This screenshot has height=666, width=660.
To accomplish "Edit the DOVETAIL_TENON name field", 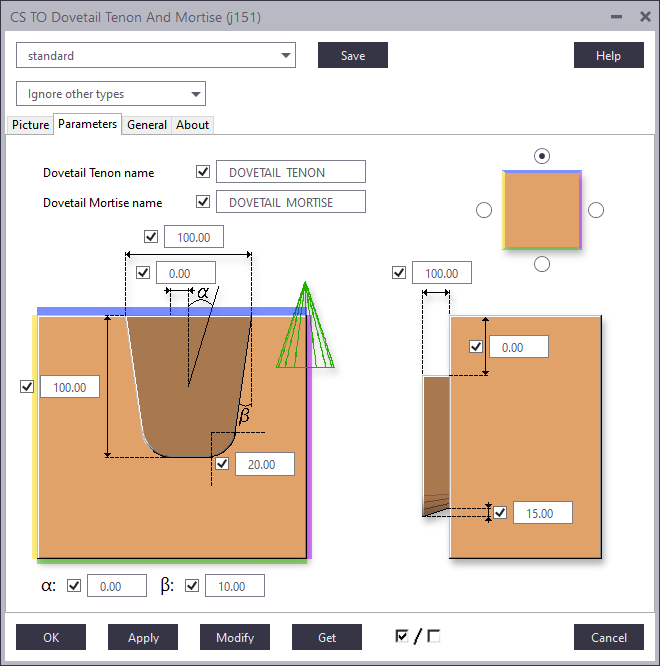I will tap(291, 172).
